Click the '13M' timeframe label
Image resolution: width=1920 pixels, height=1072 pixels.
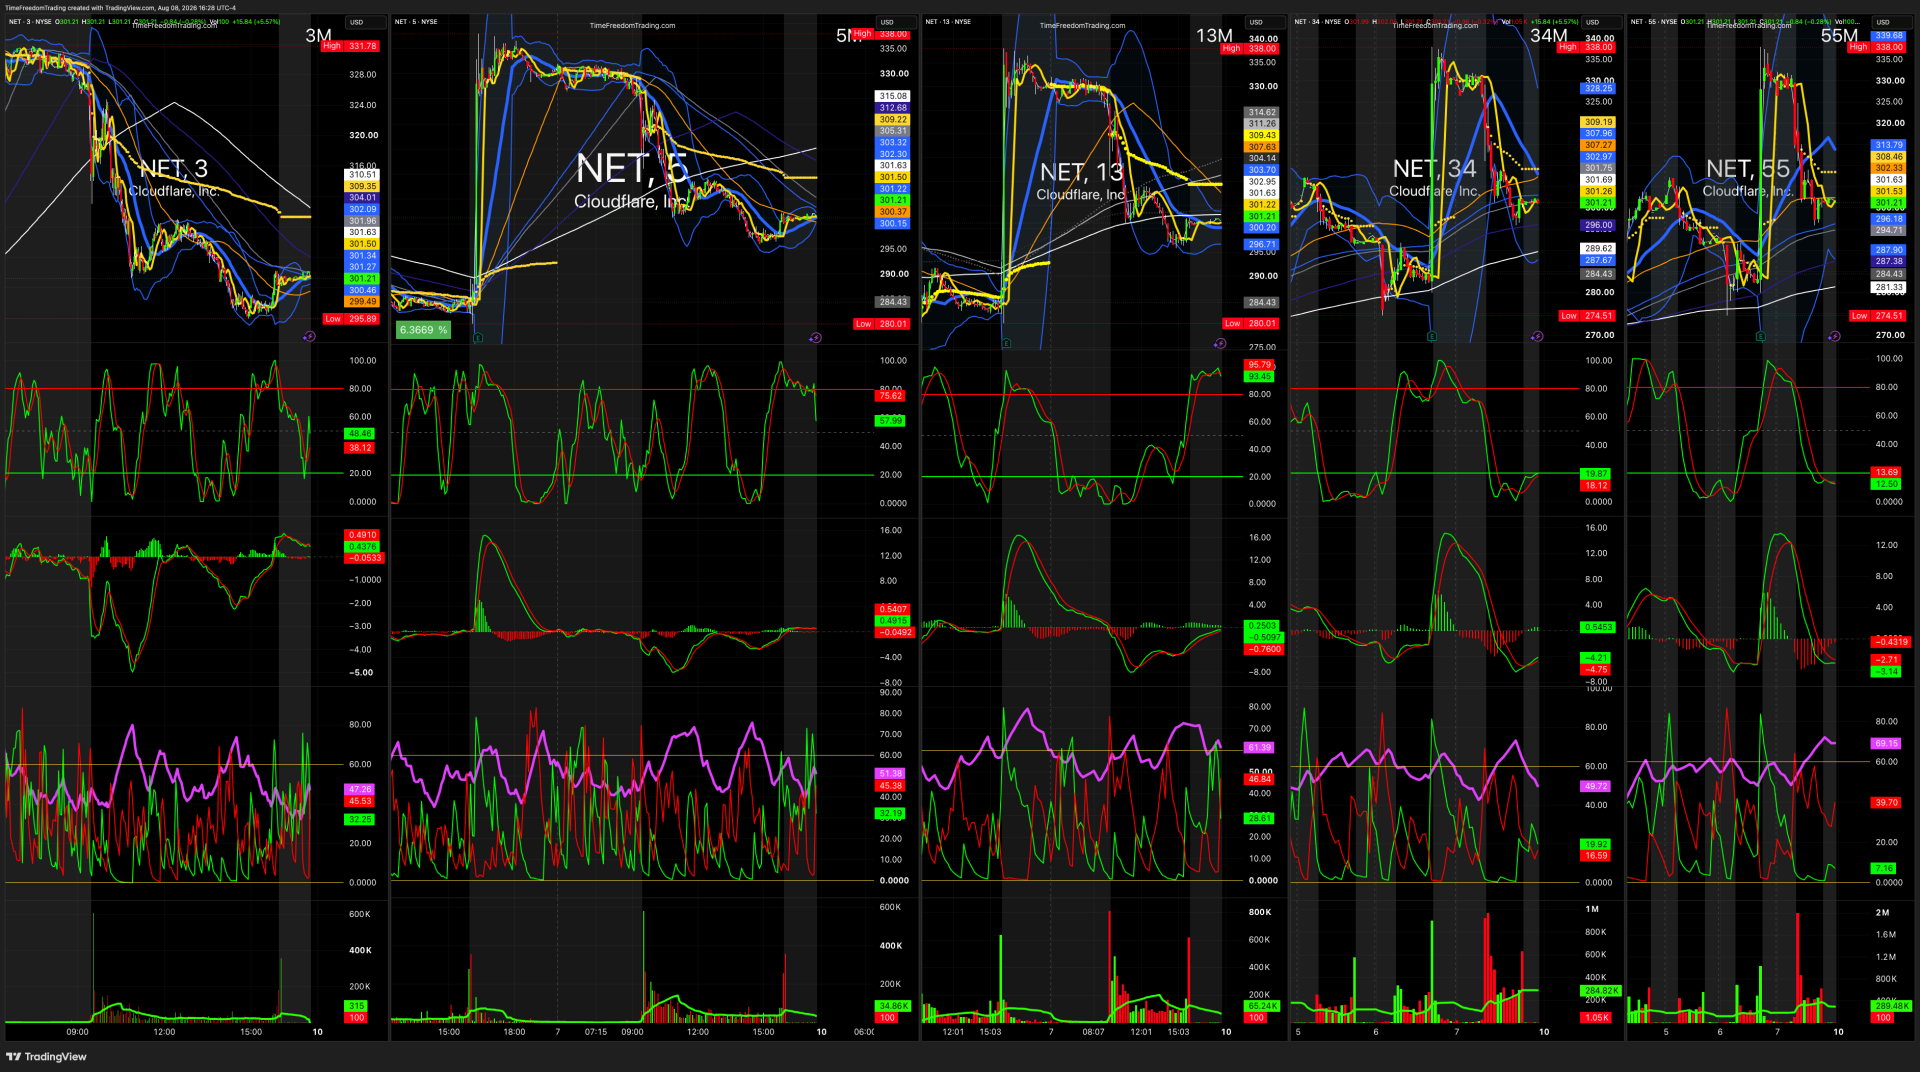(1214, 35)
